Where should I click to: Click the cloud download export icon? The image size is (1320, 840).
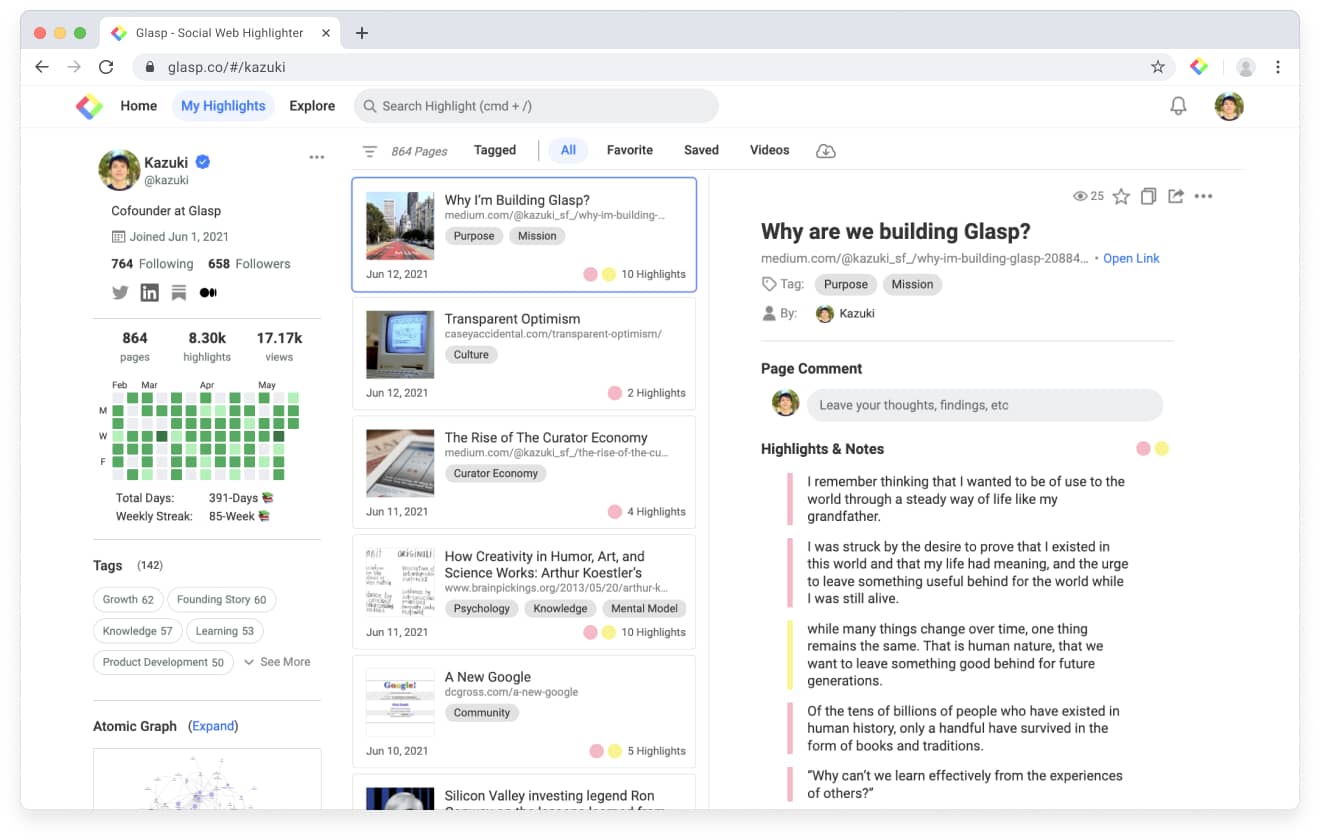pyautogui.click(x=826, y=151)
